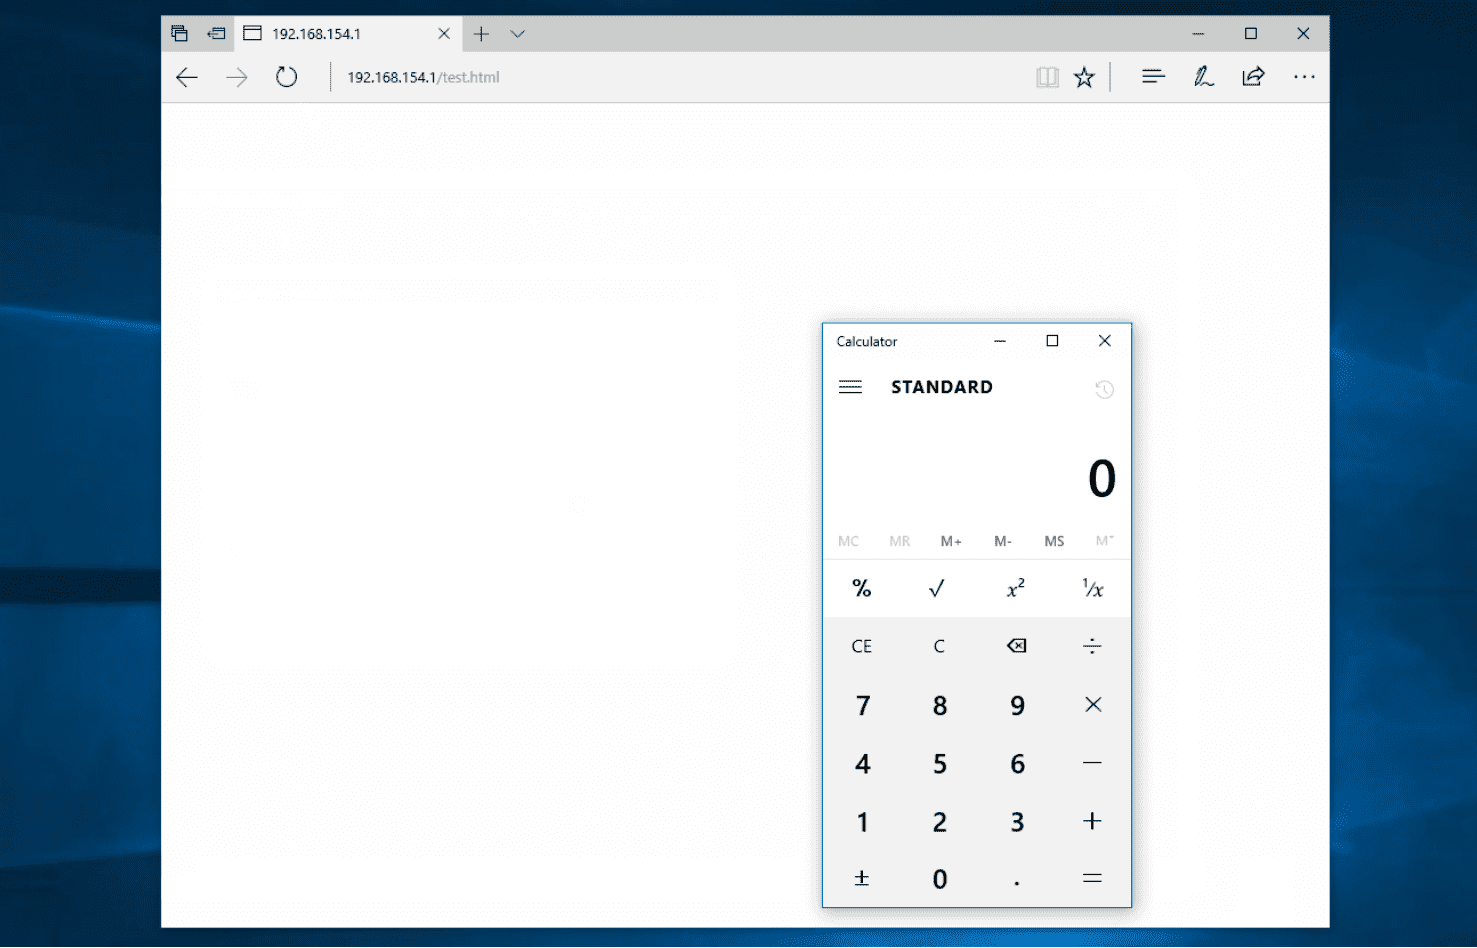Open Edge Settings and more menu
This screenshot has width=1477, height=948.
point(1304,77)
